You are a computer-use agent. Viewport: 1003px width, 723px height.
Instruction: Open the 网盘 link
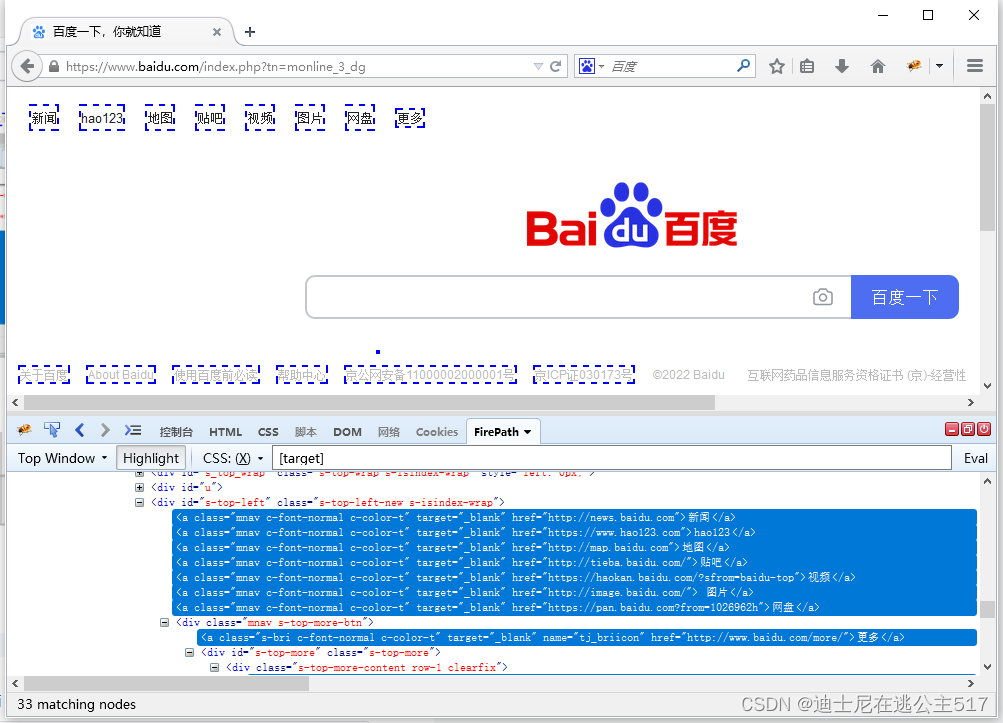(x=359, y=118)
